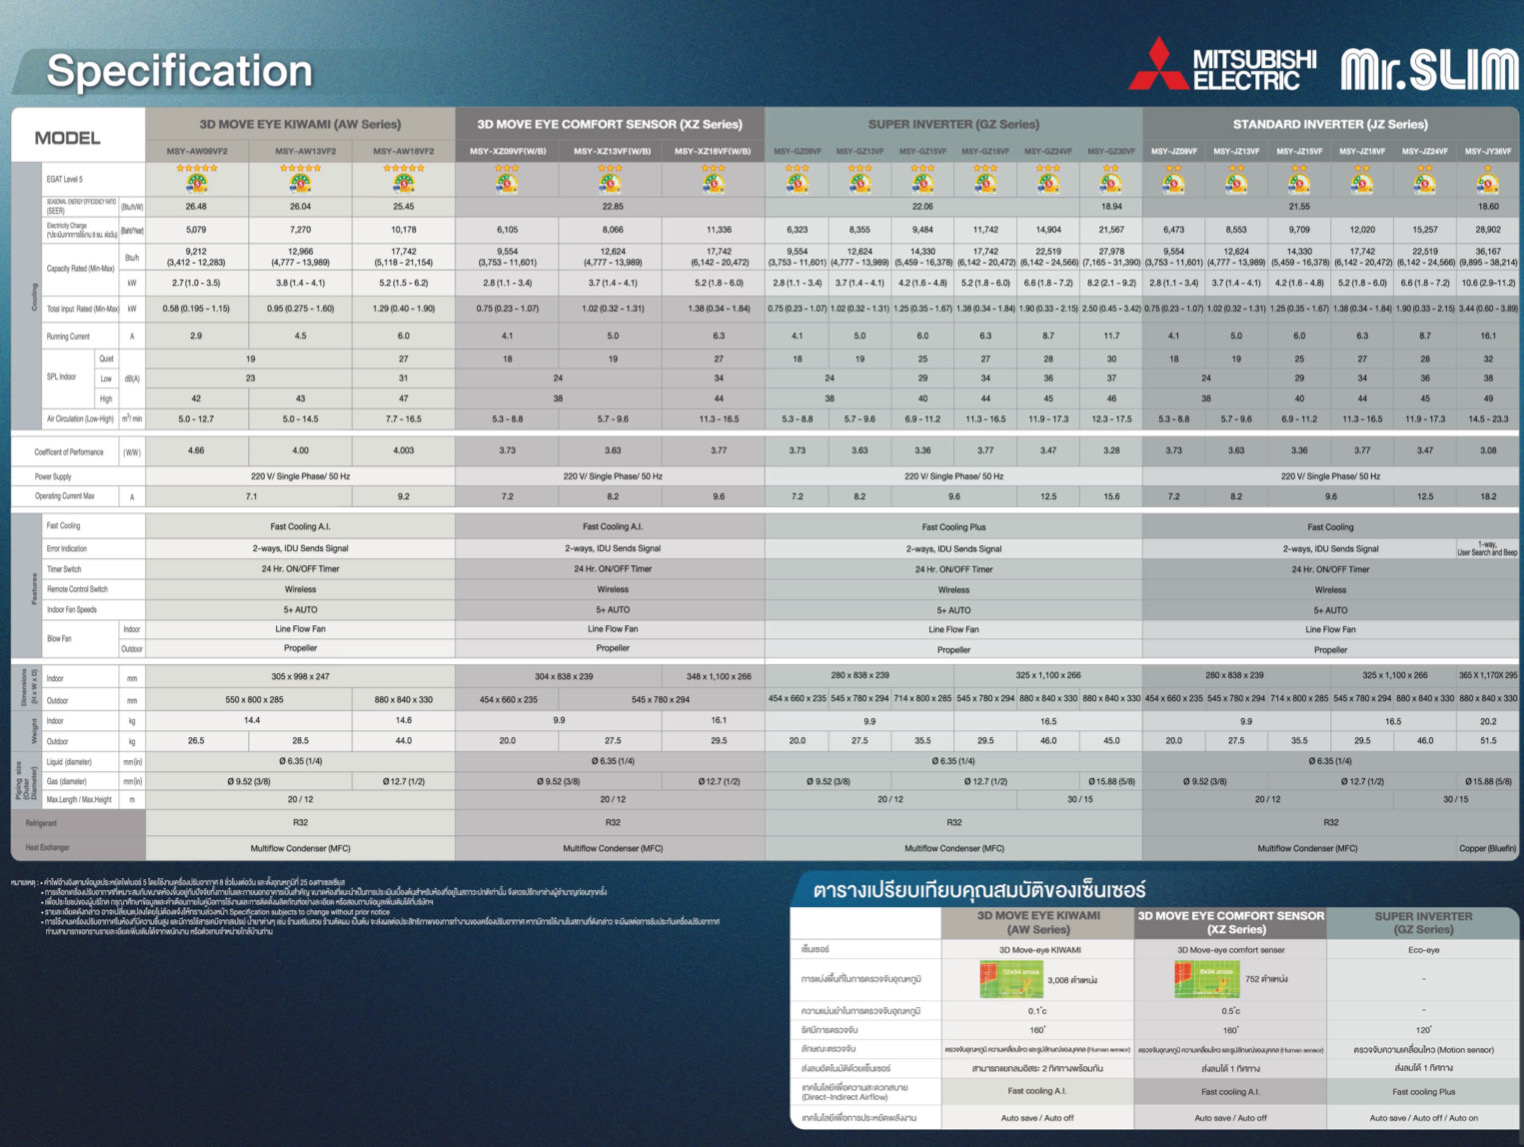This screenshot has width=1524, height=1147.
Task: Click the 8x94 areas comfort sensor heatmap
Action: tap(1205, 979)
